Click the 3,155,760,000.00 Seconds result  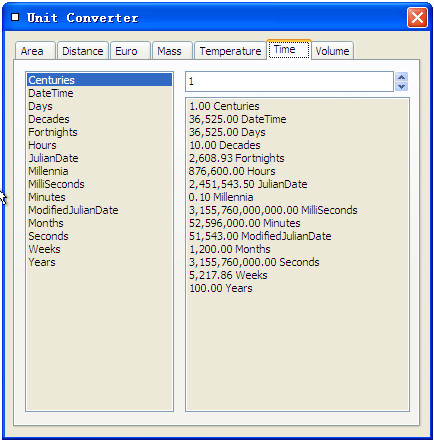(254, 262)
